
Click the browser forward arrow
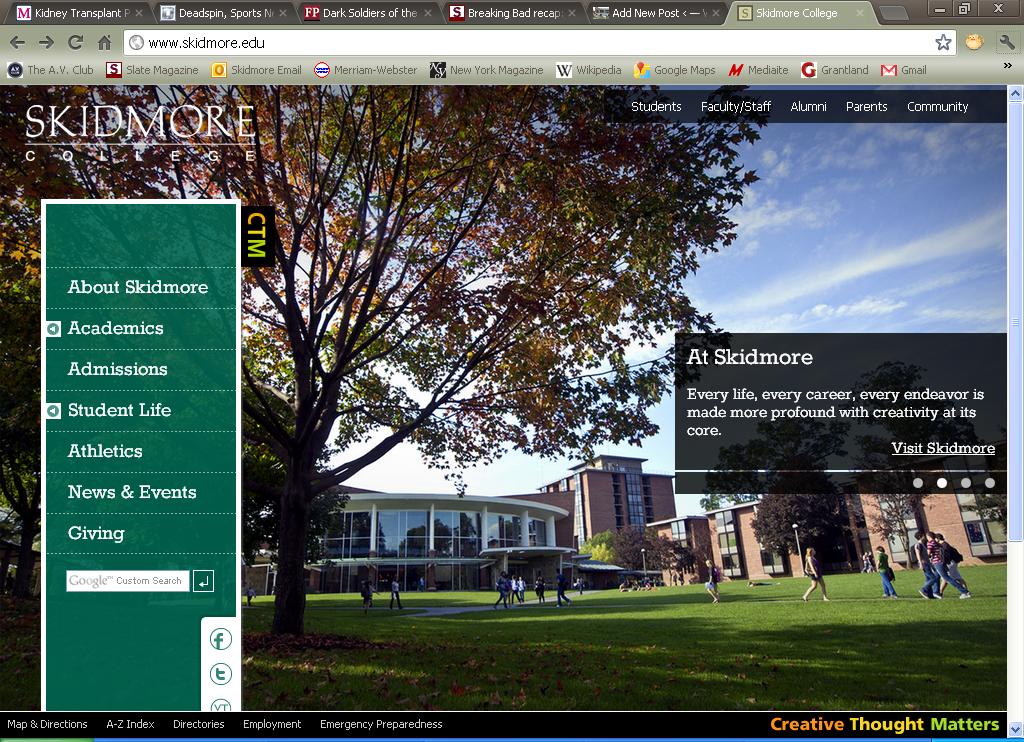coord(46,42)
